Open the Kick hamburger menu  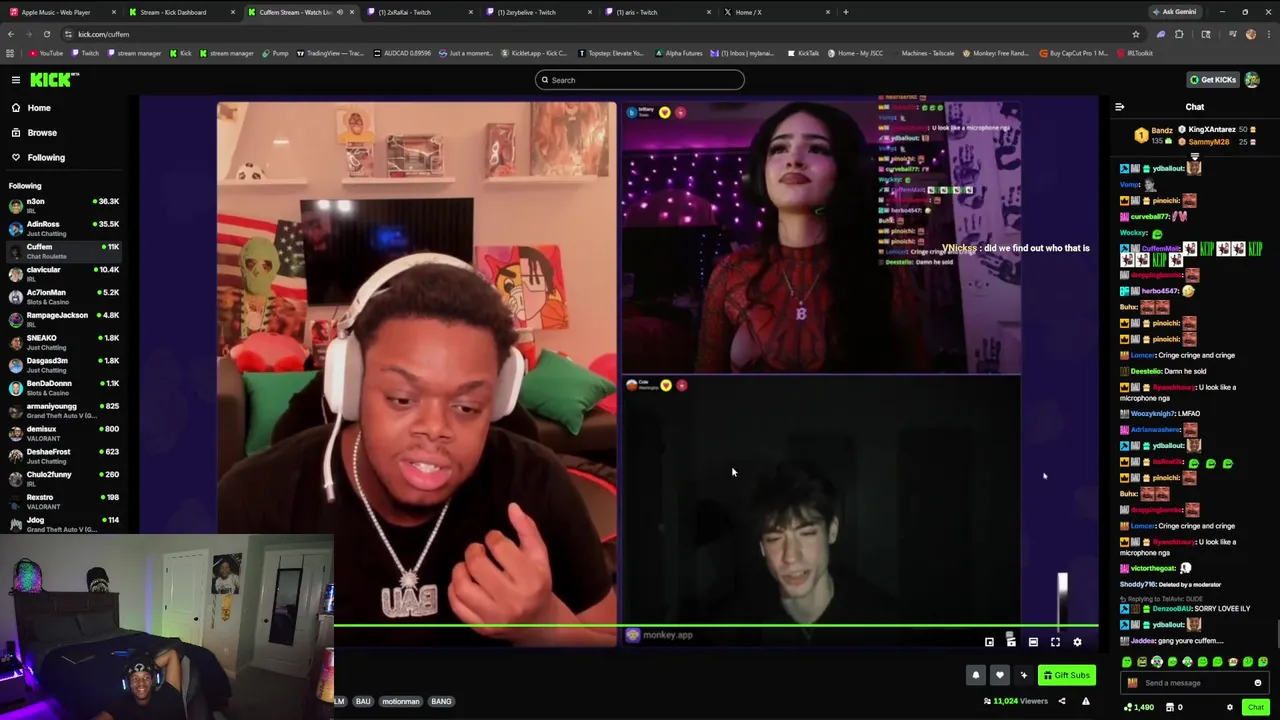[x=16, y=80]
